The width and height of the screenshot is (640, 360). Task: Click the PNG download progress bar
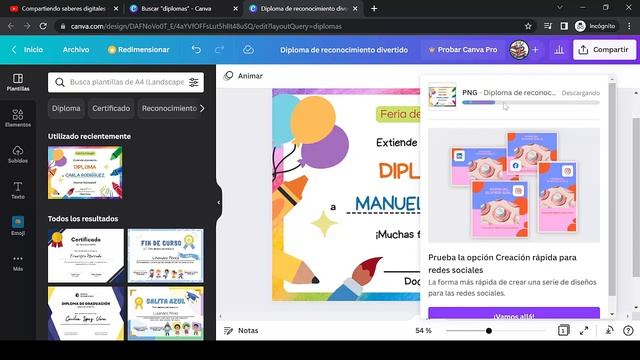click(x=531, y=102)
